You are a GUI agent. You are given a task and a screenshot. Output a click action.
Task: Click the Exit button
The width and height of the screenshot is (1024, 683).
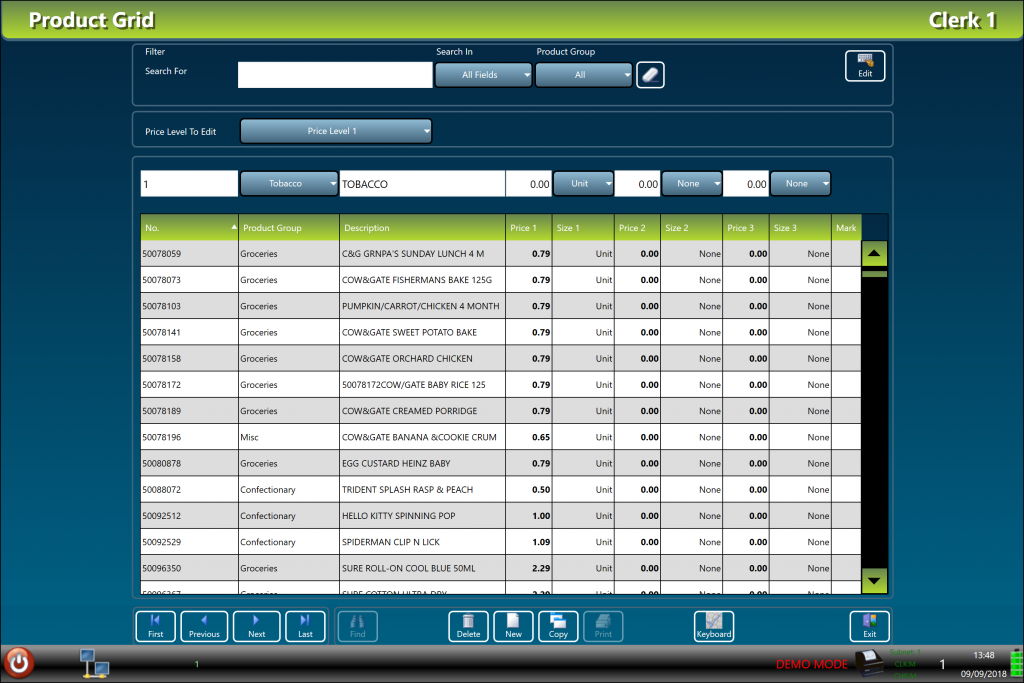869,626
